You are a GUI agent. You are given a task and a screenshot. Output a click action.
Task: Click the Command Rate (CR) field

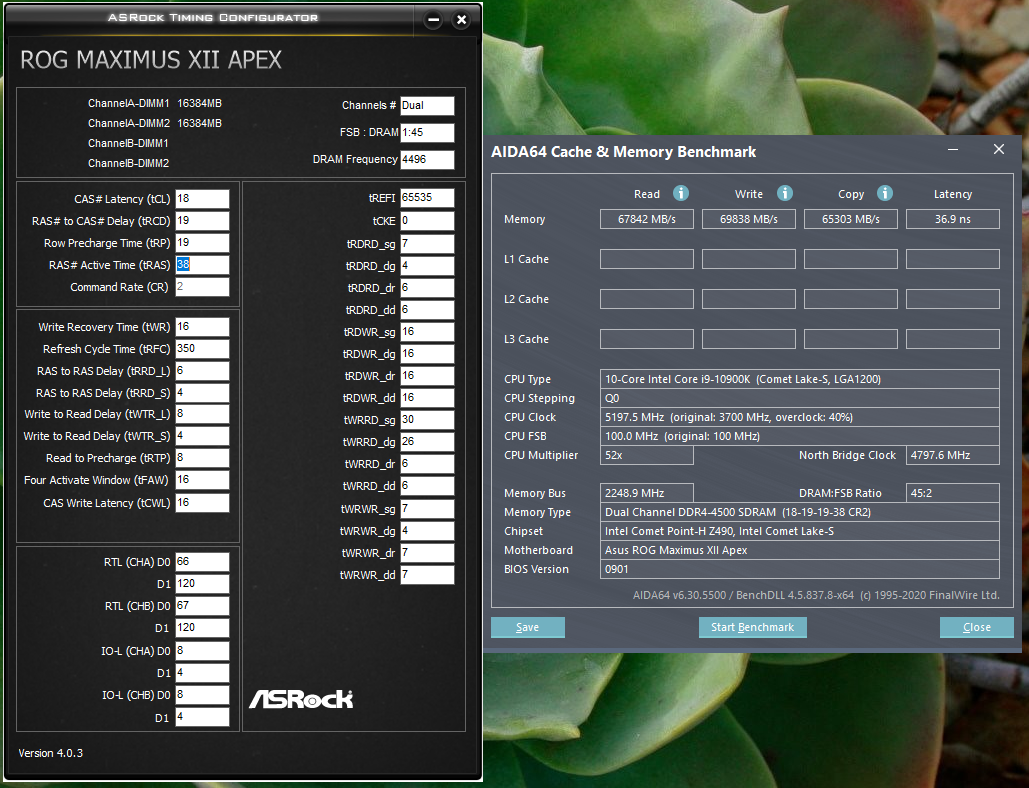tap(202, 287)
